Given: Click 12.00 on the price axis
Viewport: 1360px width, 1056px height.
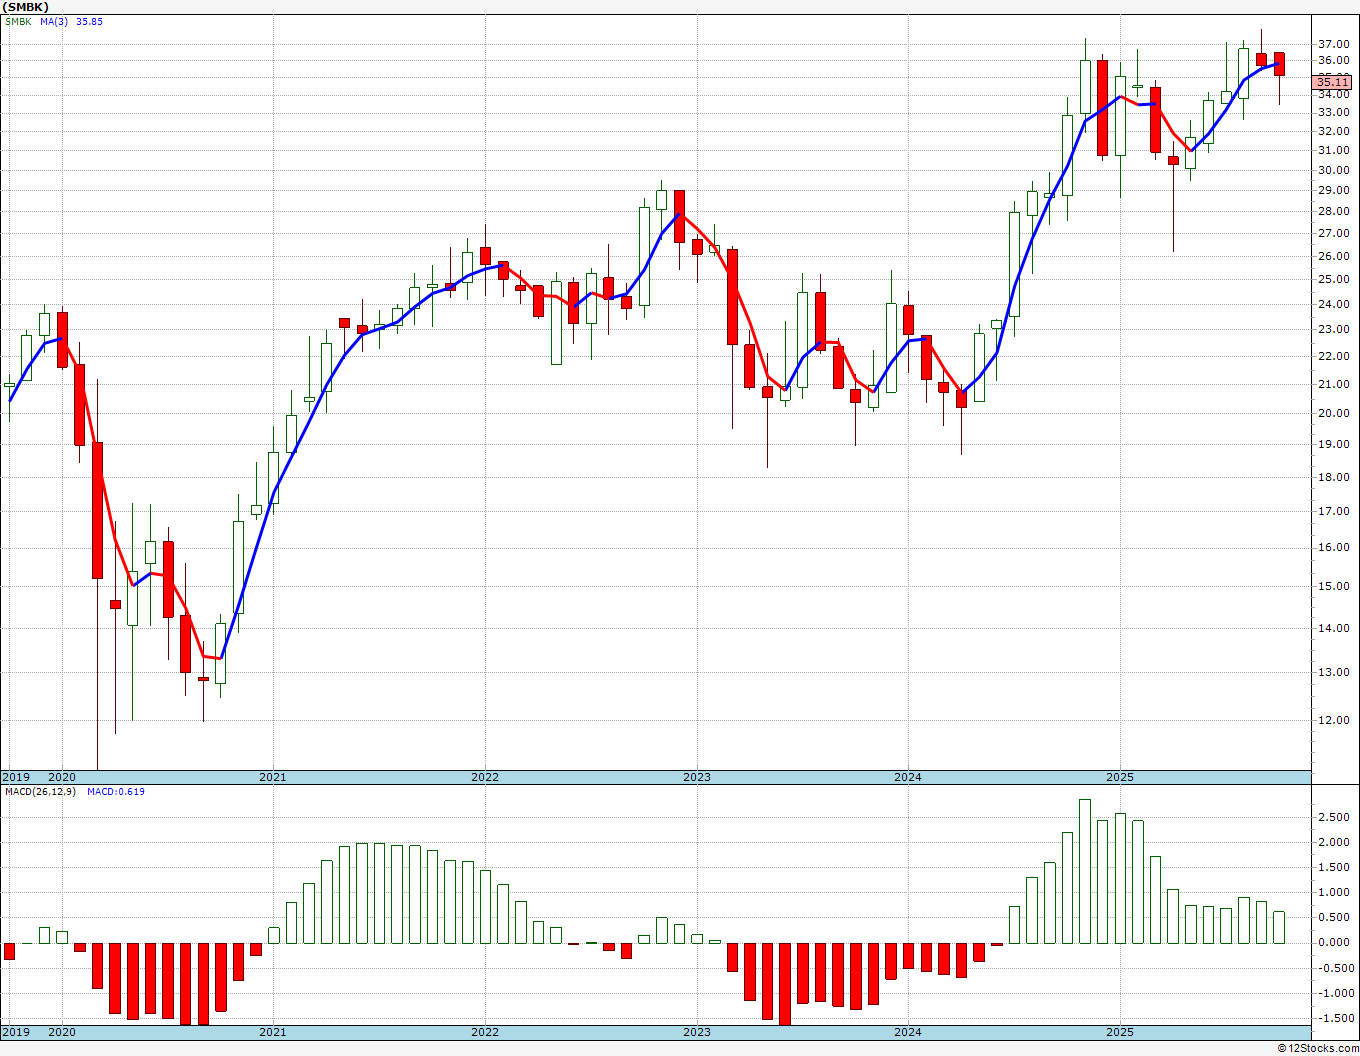Looking at the screenshot, I should point(1334,720).
